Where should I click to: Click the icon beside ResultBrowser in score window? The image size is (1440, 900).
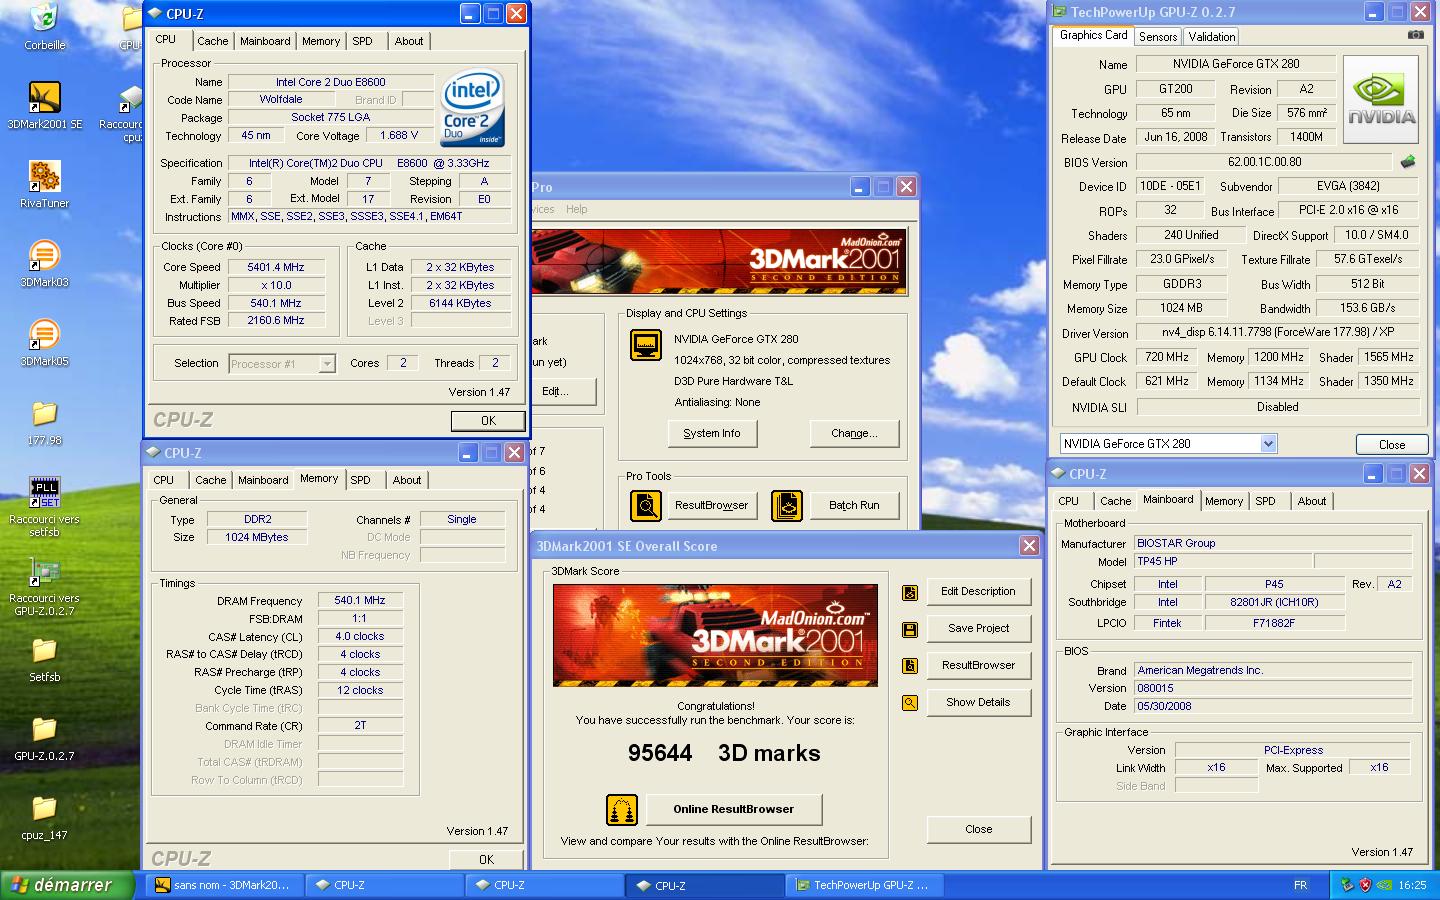pos(910,666)
